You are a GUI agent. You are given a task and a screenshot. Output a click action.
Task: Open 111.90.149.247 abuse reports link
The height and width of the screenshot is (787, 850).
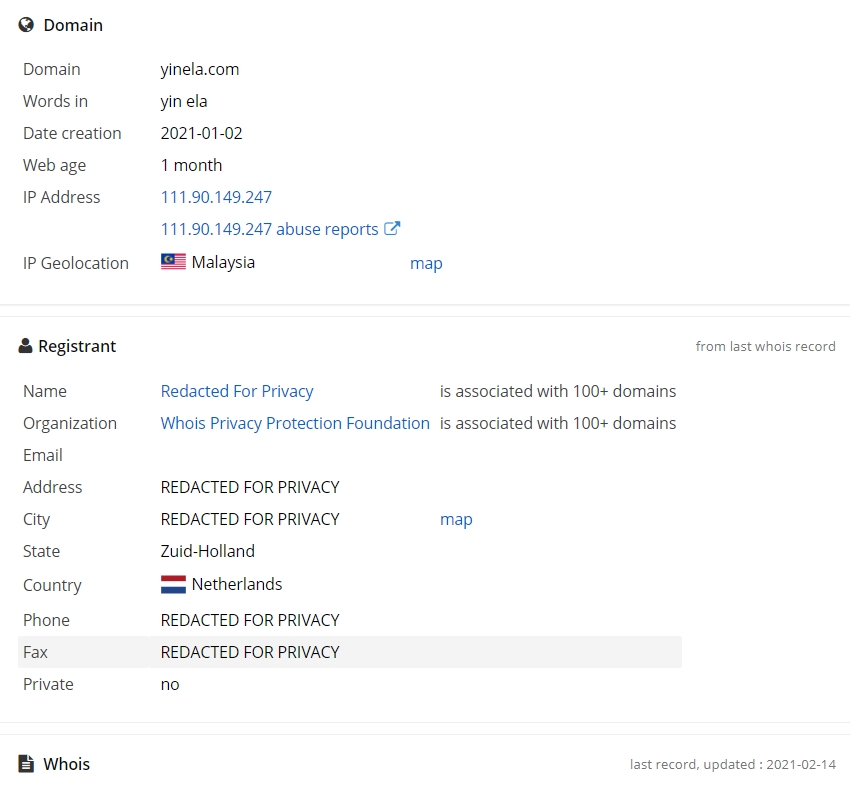point(269,229)
